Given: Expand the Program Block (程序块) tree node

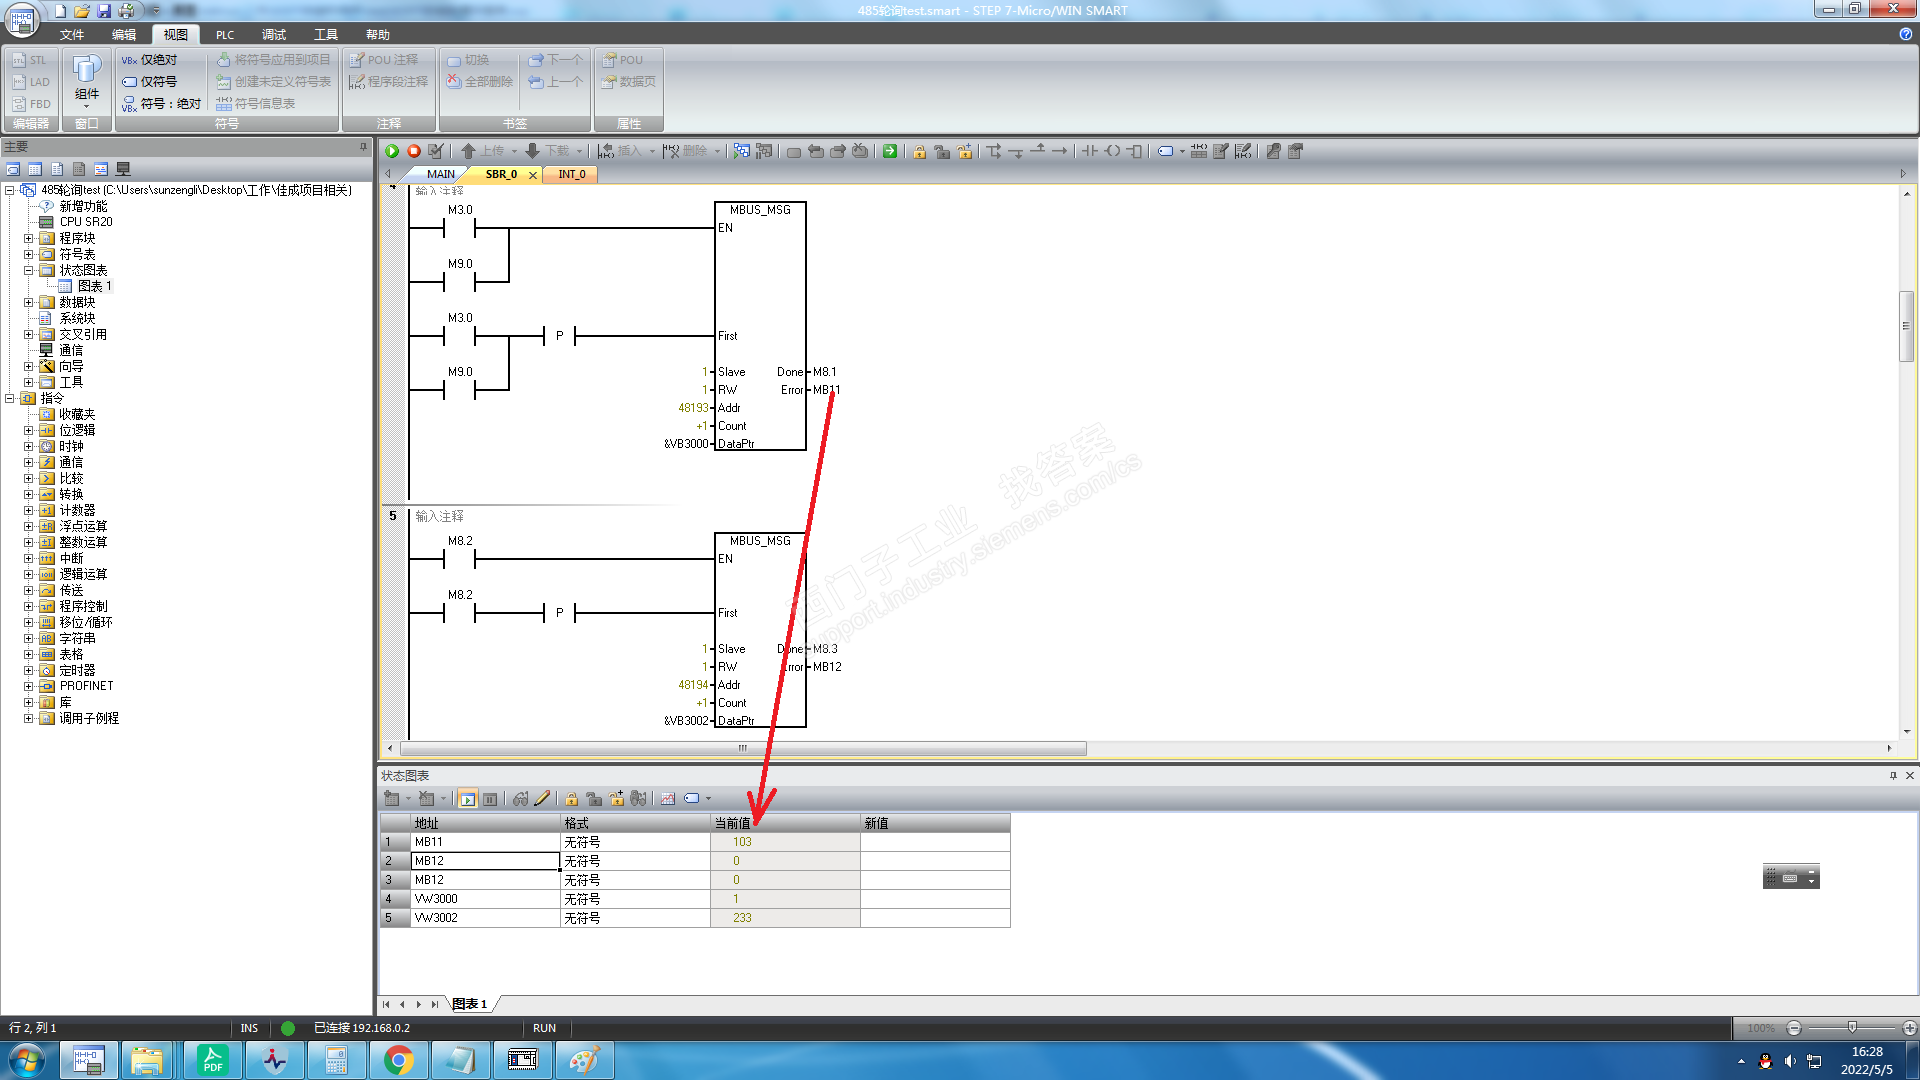Looking at the screenshot, I should [29, 238].
